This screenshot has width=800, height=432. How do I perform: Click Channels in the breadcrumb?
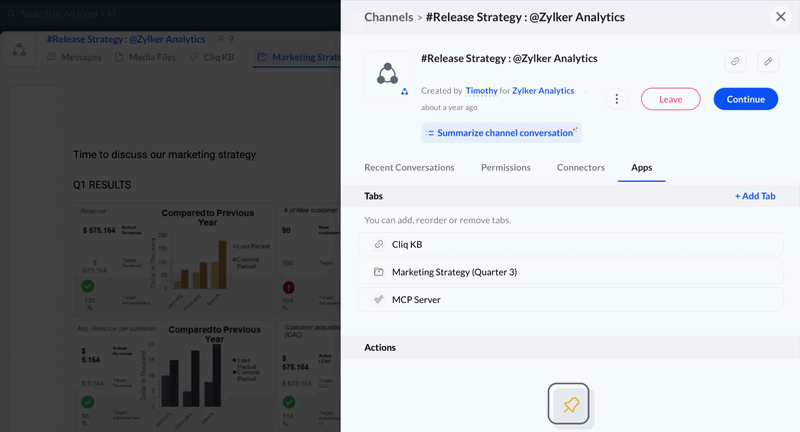pyautogui.click(x=389, y=17)
